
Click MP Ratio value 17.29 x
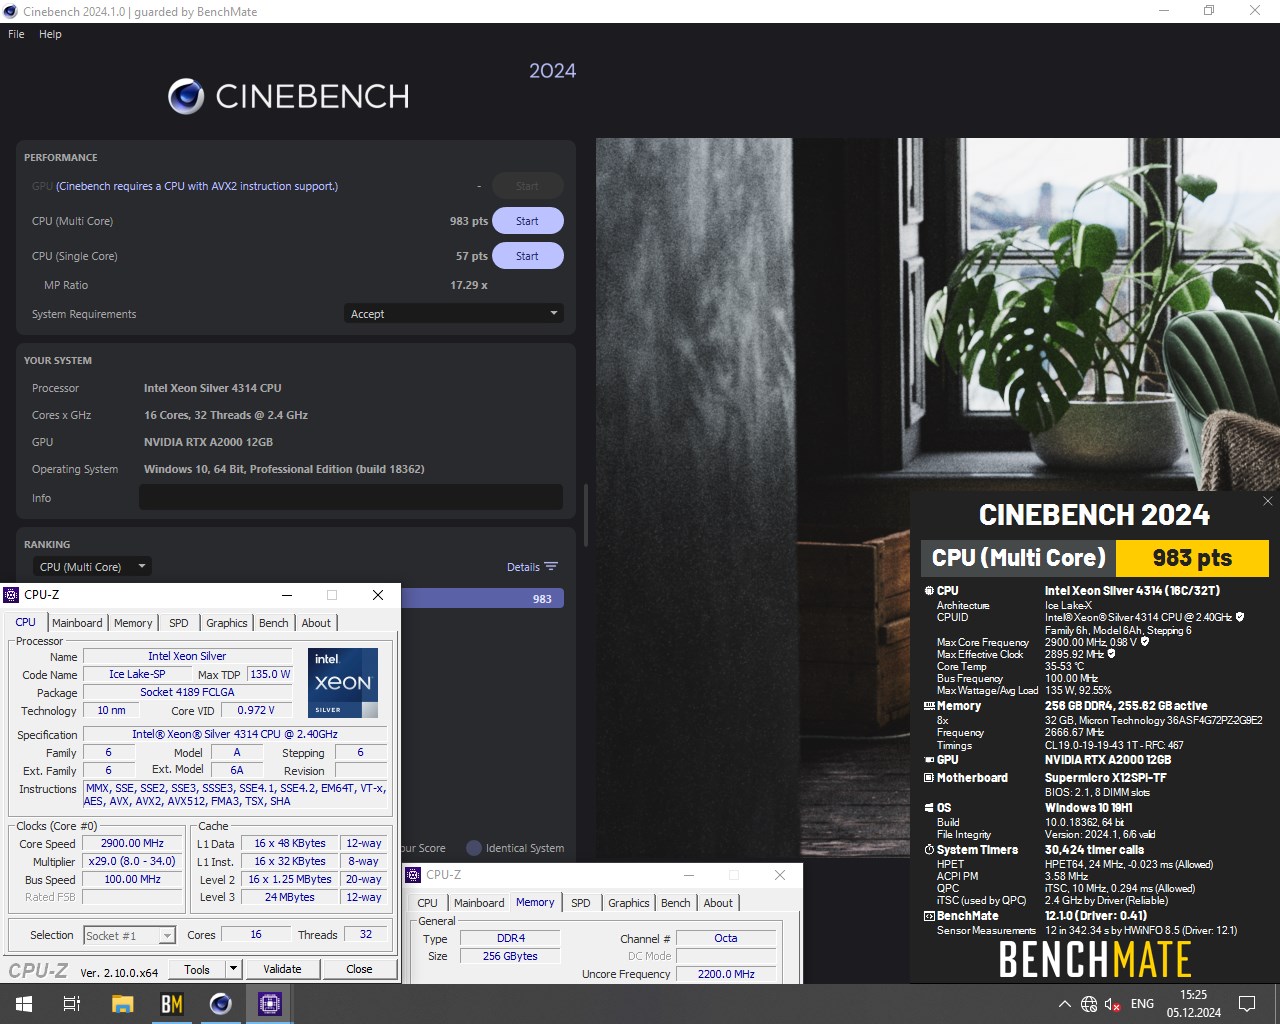[x=469, y=285]
